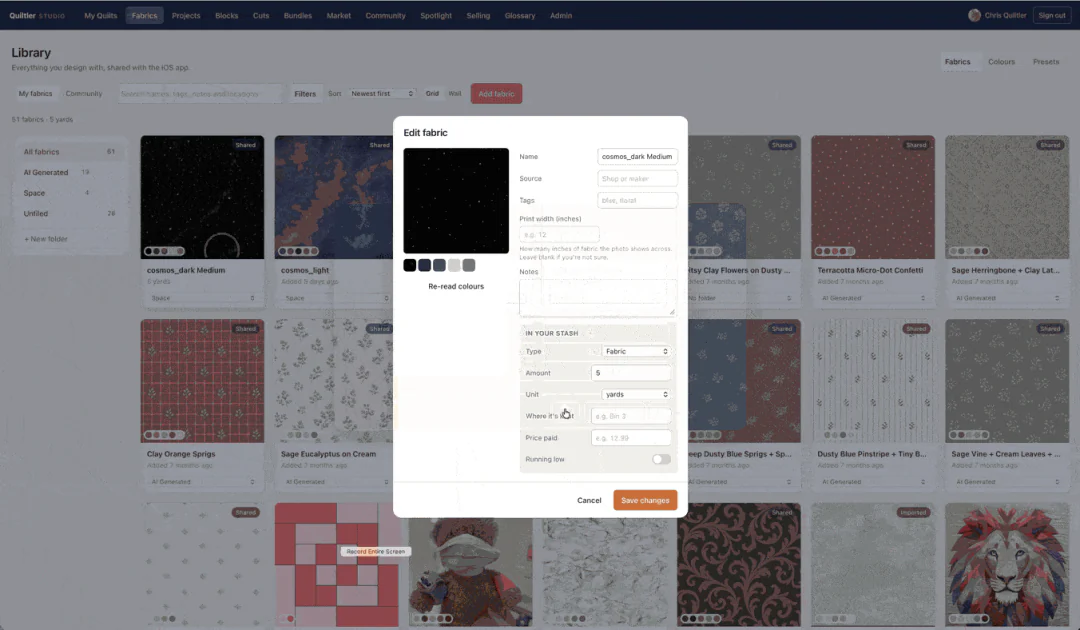Open the Admin nav item
This screenshot has height=630, width=1080.
click(x=561, y=15)
